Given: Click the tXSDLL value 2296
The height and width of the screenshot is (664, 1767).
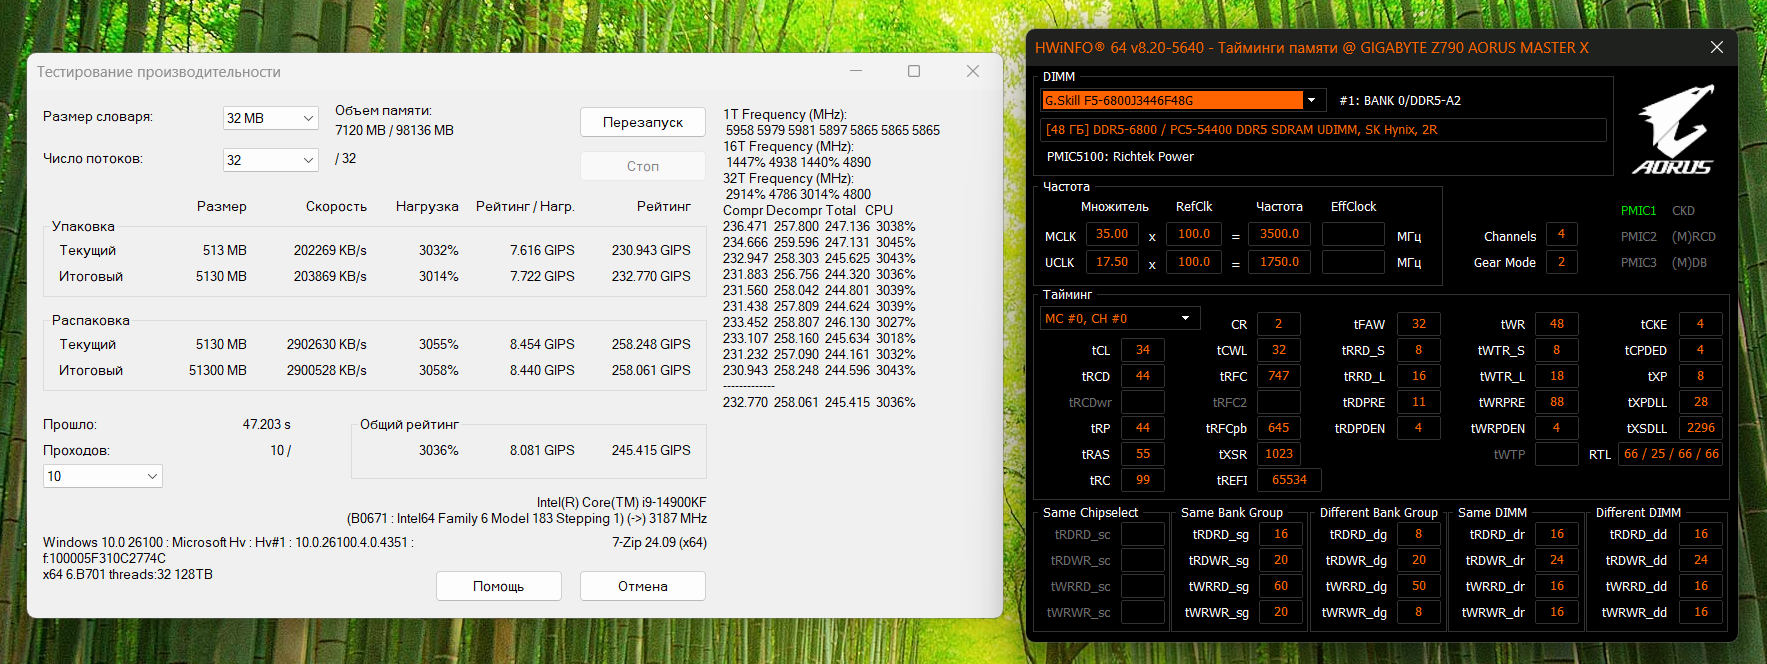Looking at the screenshot, I should 1701,428.
